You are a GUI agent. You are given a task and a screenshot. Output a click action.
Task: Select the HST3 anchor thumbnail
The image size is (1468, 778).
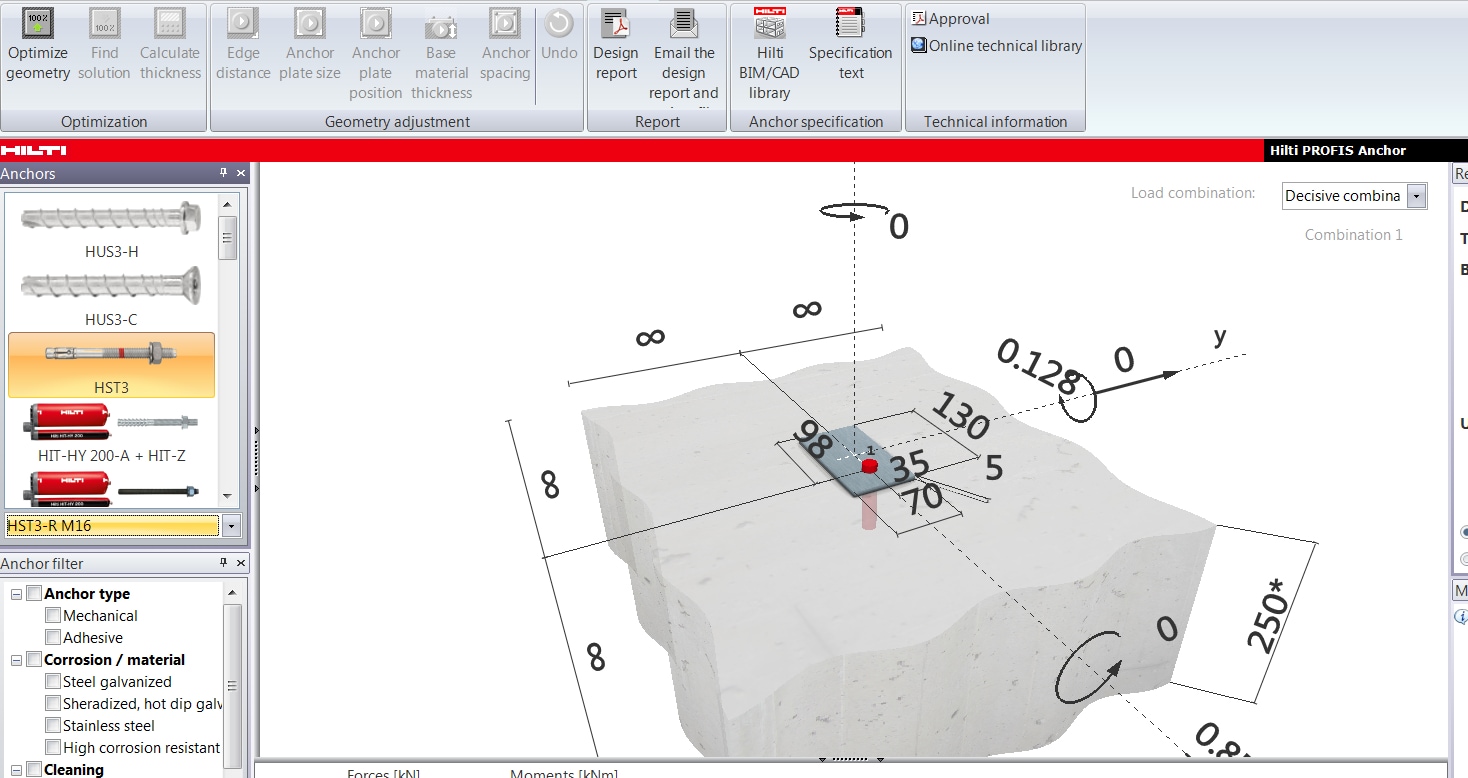pos(112,365)
